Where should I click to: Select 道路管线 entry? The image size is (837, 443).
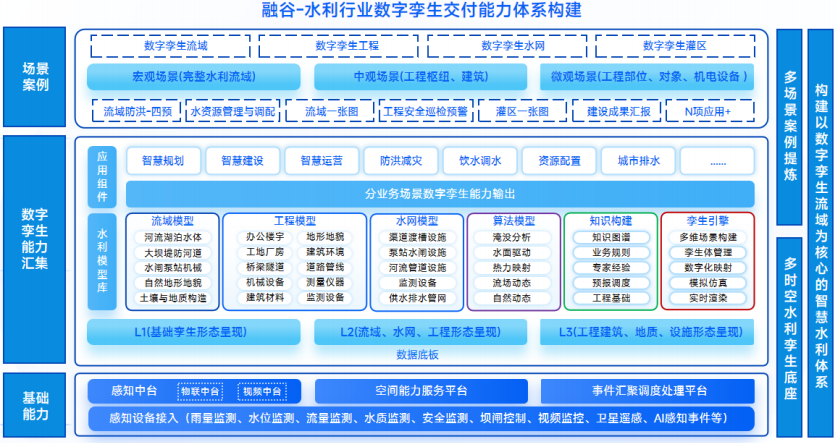coord(325,267)
